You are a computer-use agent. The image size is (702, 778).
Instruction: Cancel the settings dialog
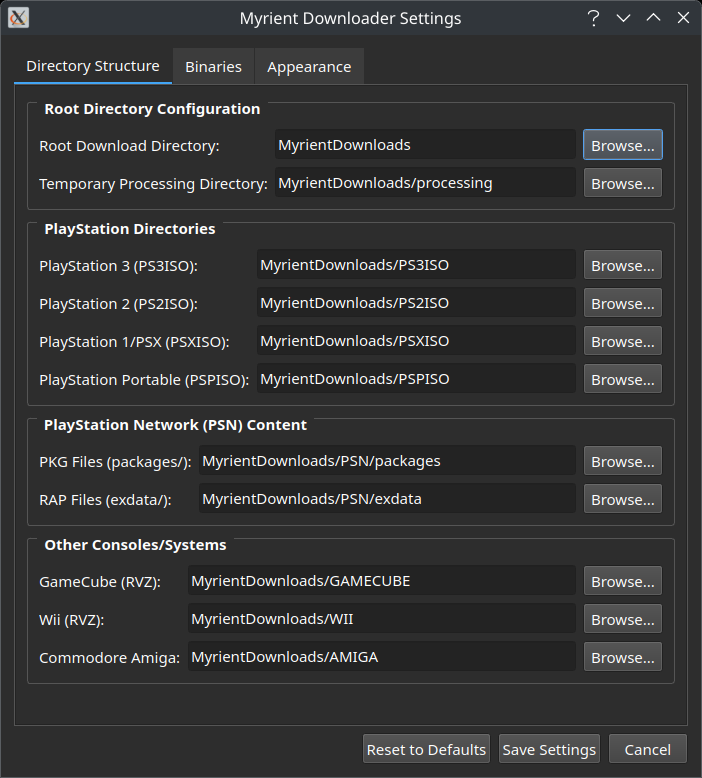pos(647,749)
